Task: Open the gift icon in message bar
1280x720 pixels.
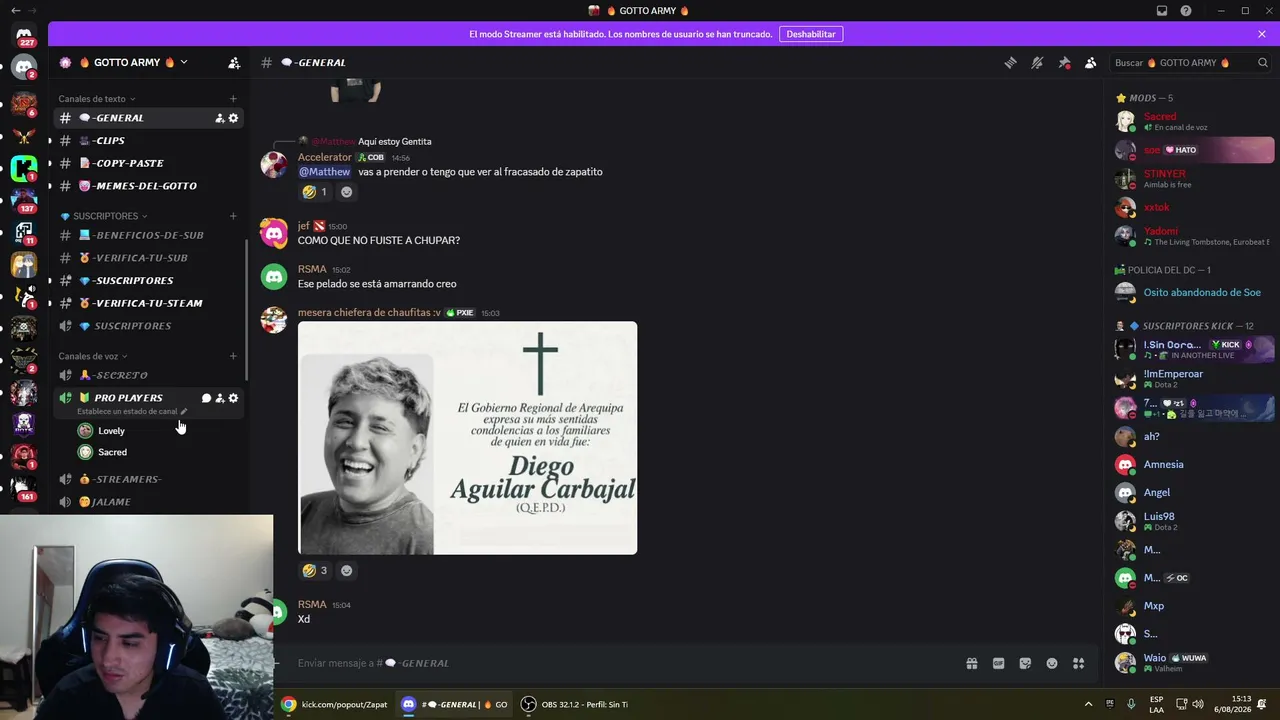Action: [971, 663]
